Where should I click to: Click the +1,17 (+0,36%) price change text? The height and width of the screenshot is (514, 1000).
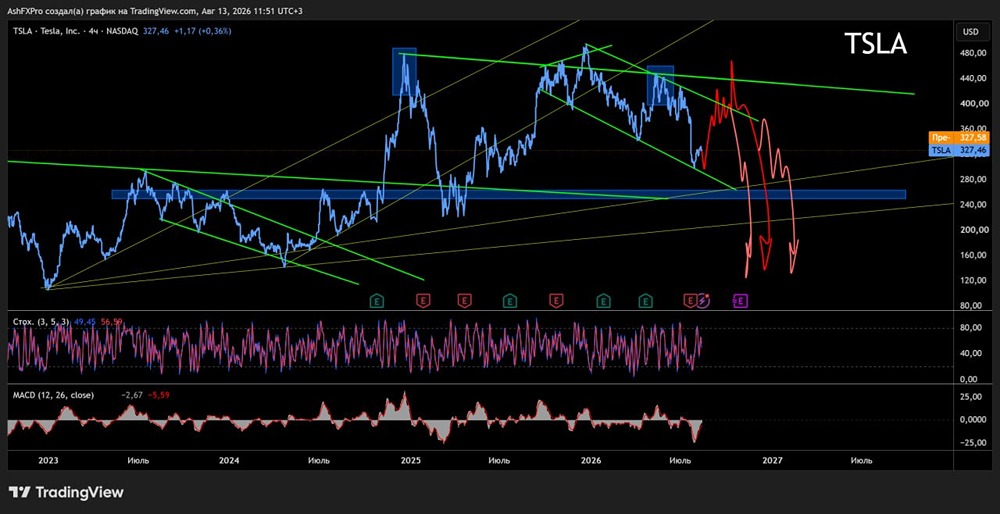[x=202, y=30]
